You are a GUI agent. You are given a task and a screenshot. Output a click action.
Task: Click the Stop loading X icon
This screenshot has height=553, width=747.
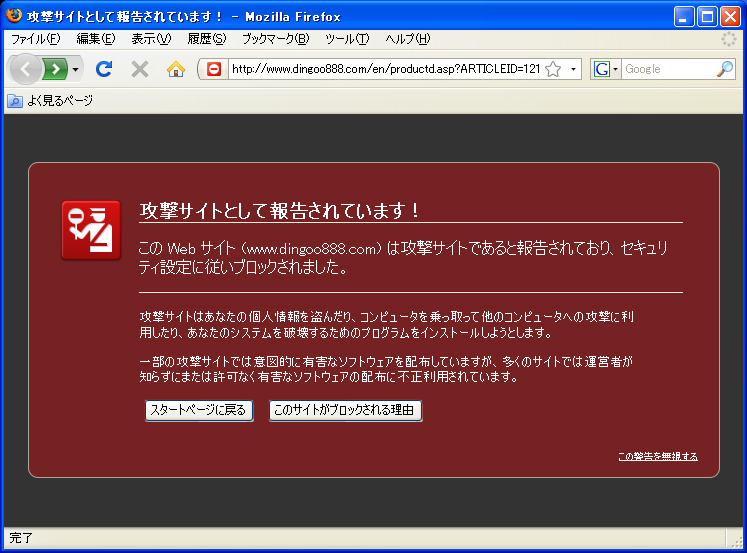(140, 70)
